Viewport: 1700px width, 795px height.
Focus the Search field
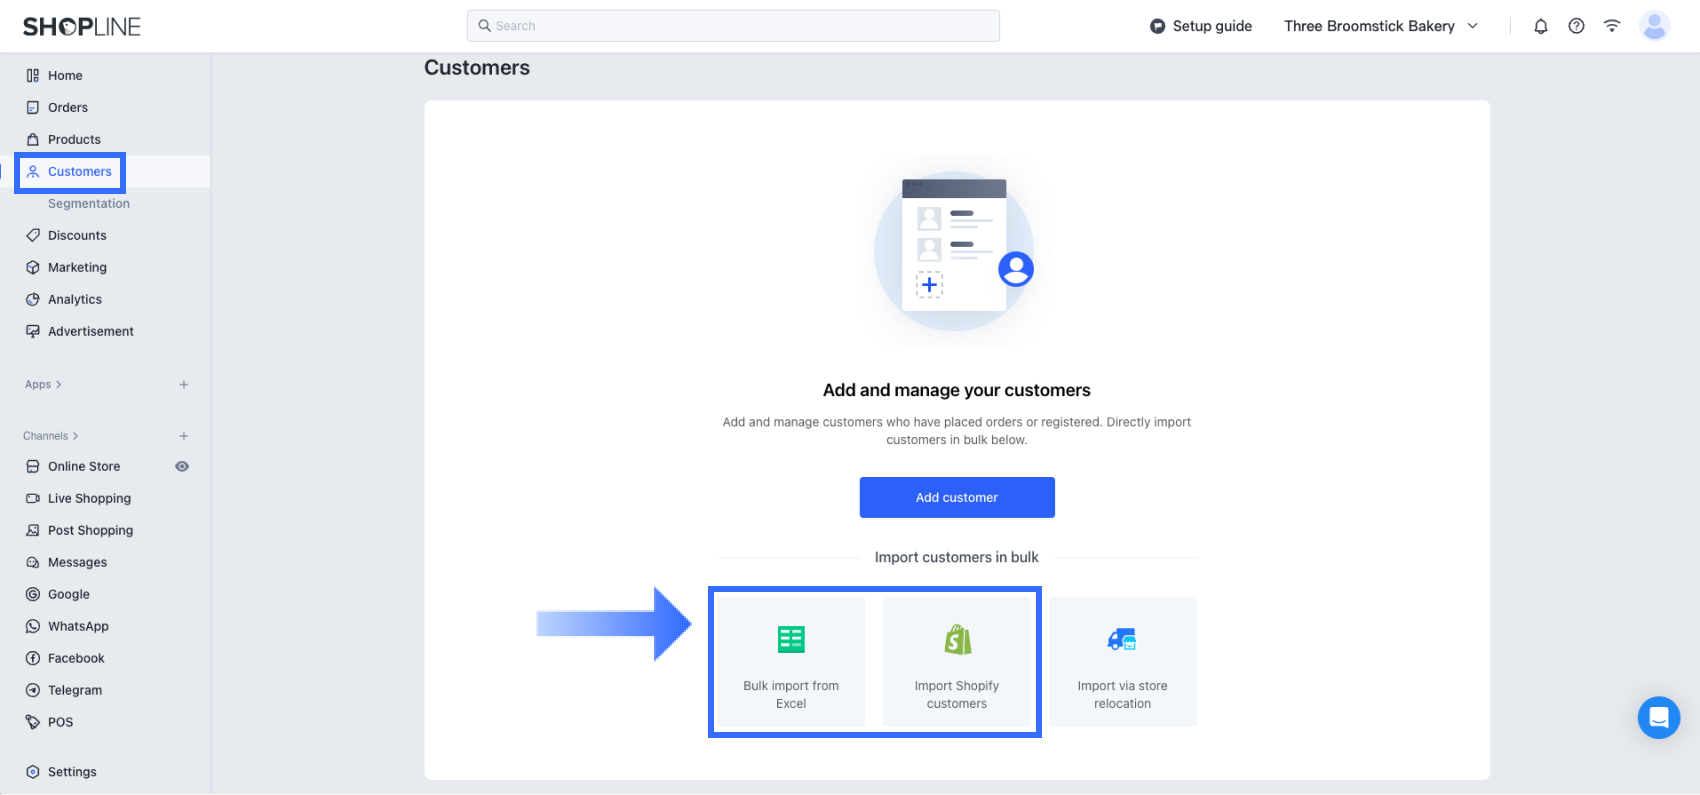[x=733, y=26]
